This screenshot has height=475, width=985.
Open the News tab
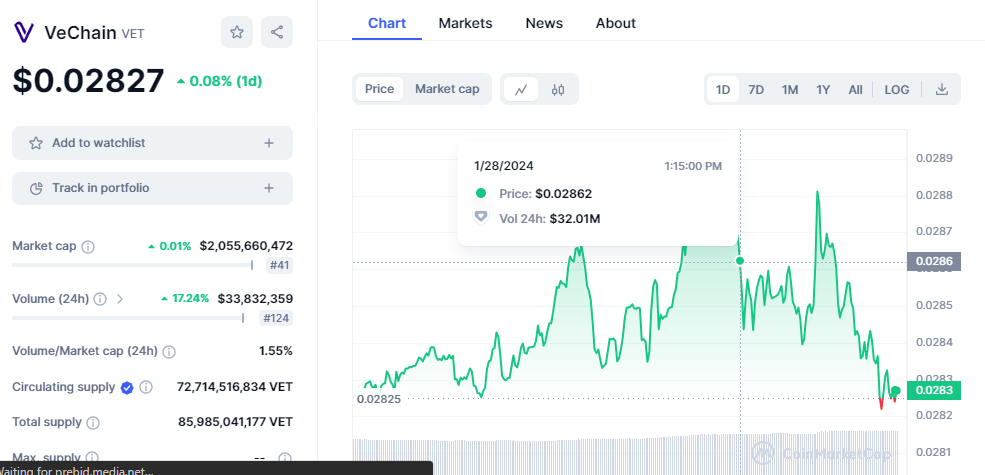[x=544, y=23]
